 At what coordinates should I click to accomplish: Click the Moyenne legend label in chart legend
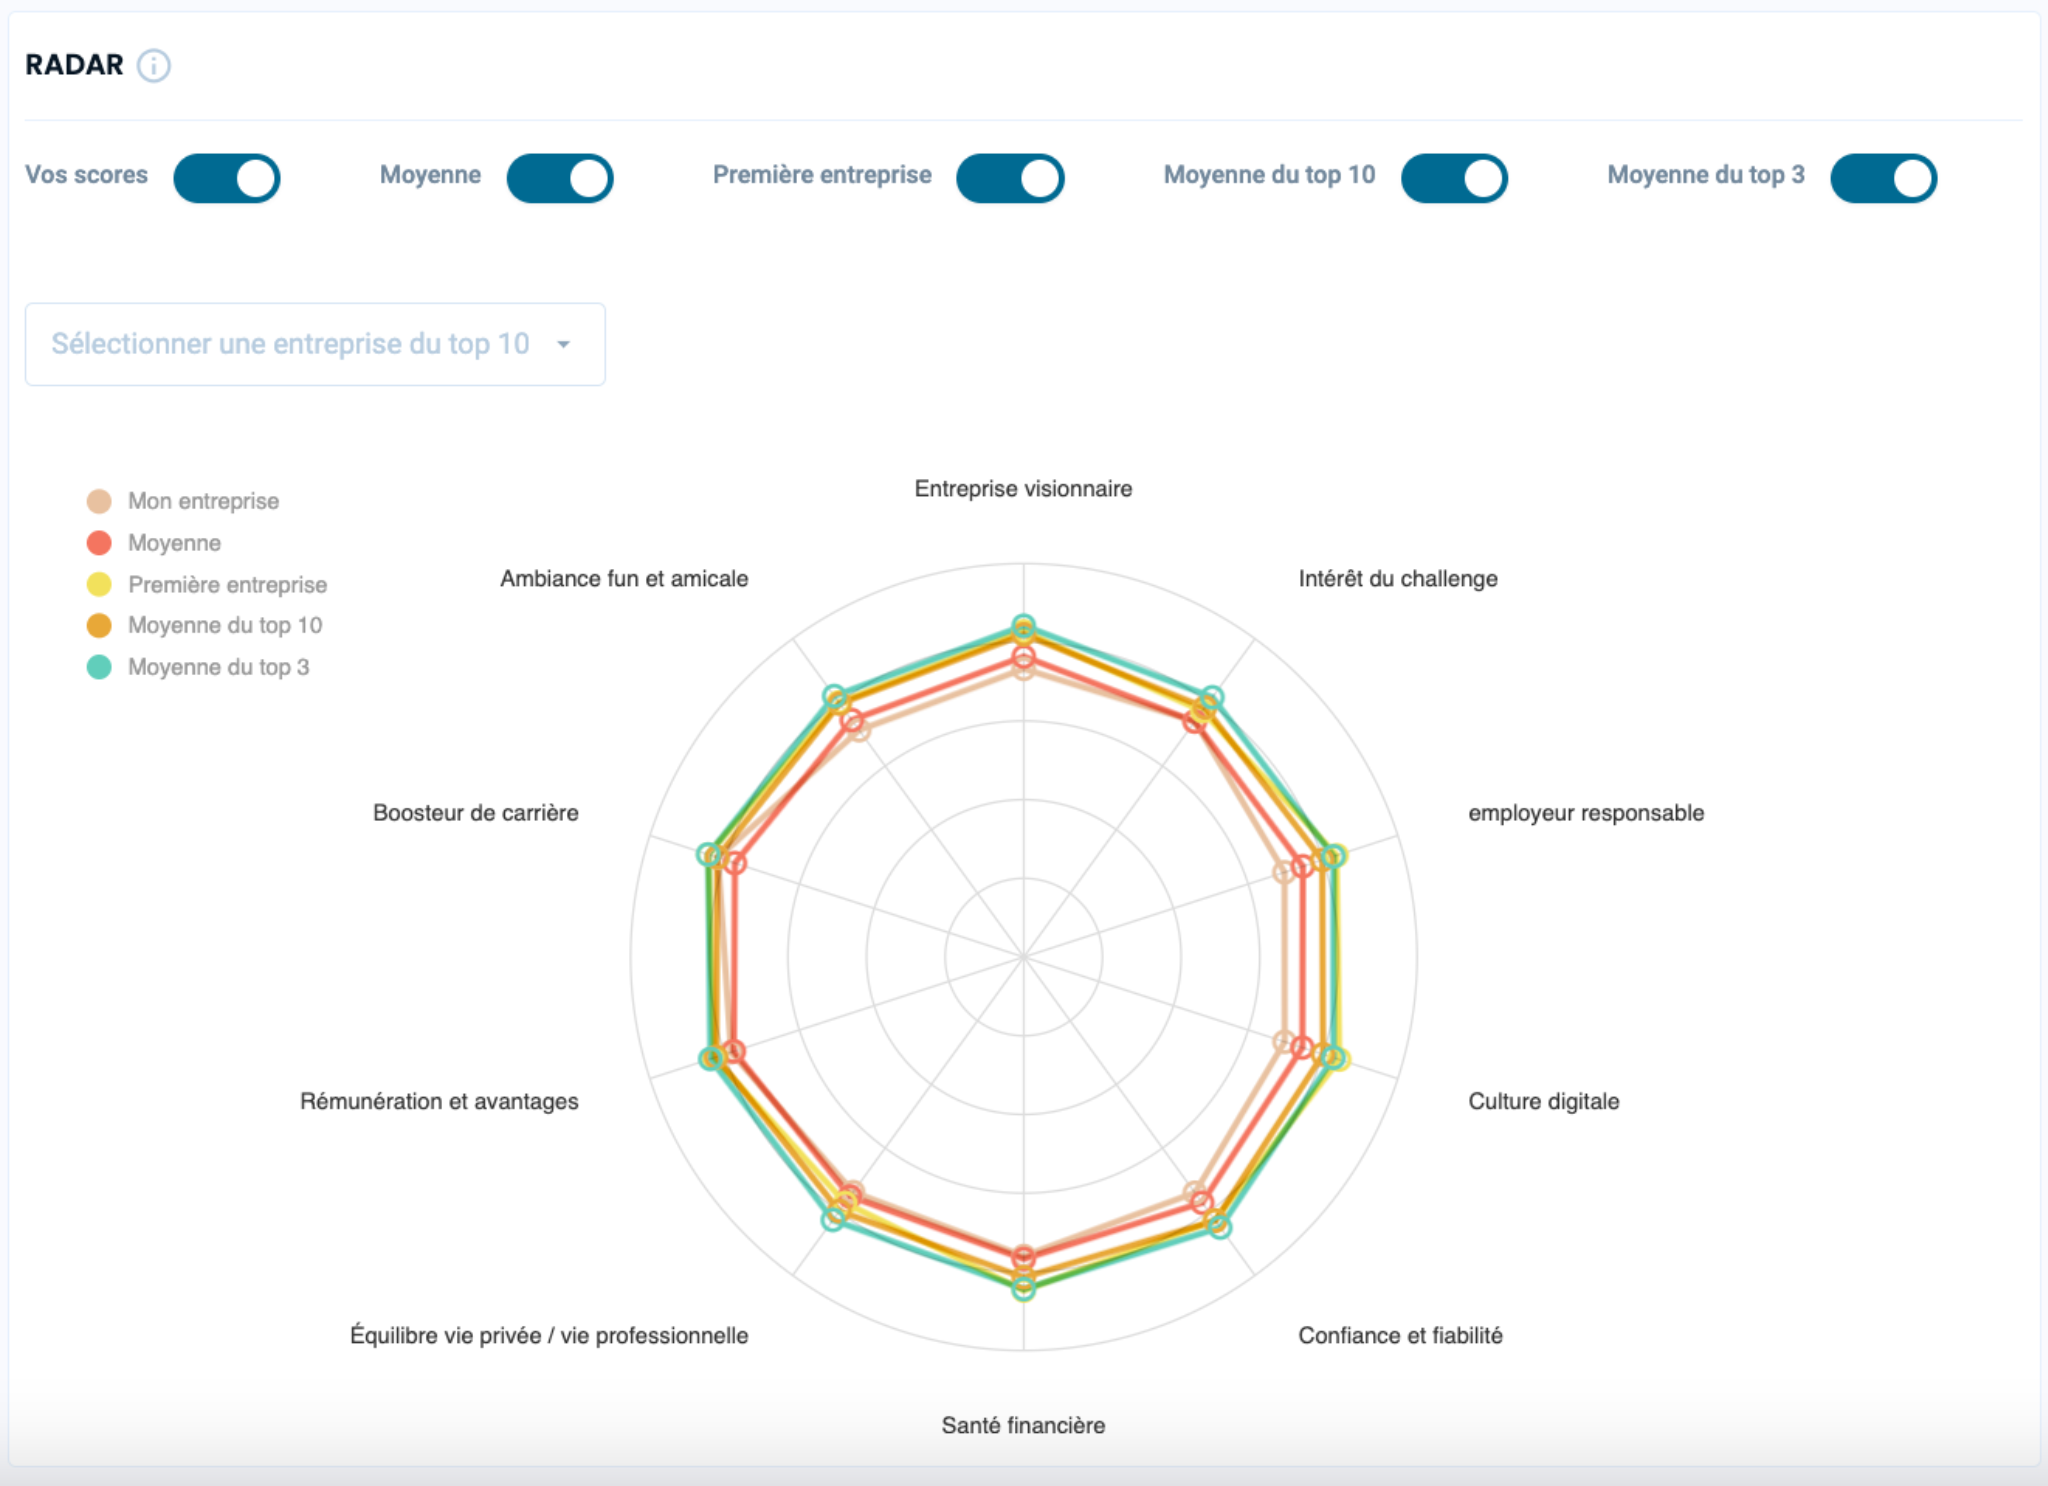point(175,543)
